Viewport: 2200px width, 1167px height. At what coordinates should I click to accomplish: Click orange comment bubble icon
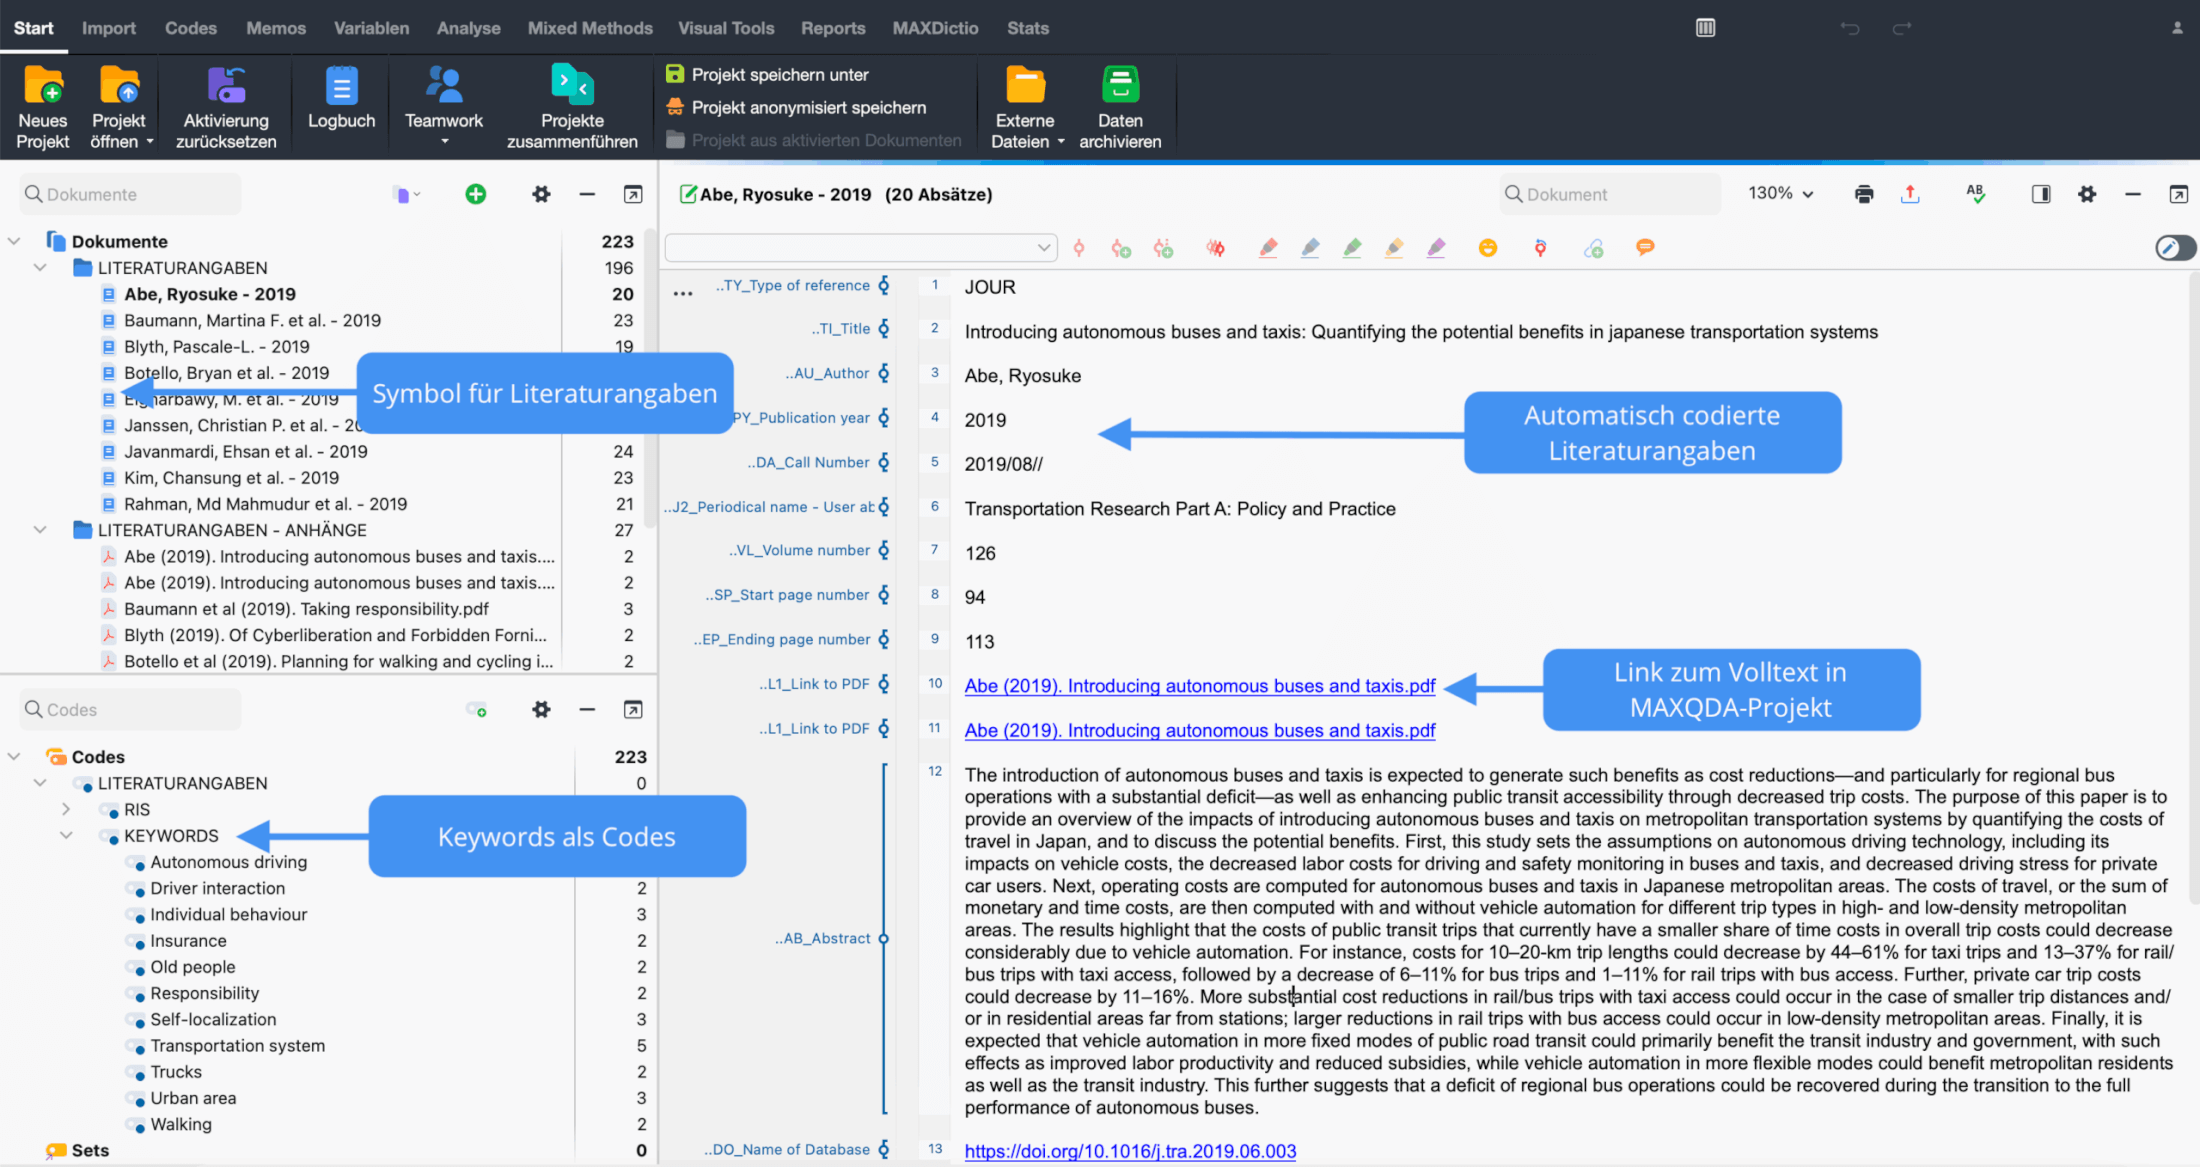[1645, 247]
